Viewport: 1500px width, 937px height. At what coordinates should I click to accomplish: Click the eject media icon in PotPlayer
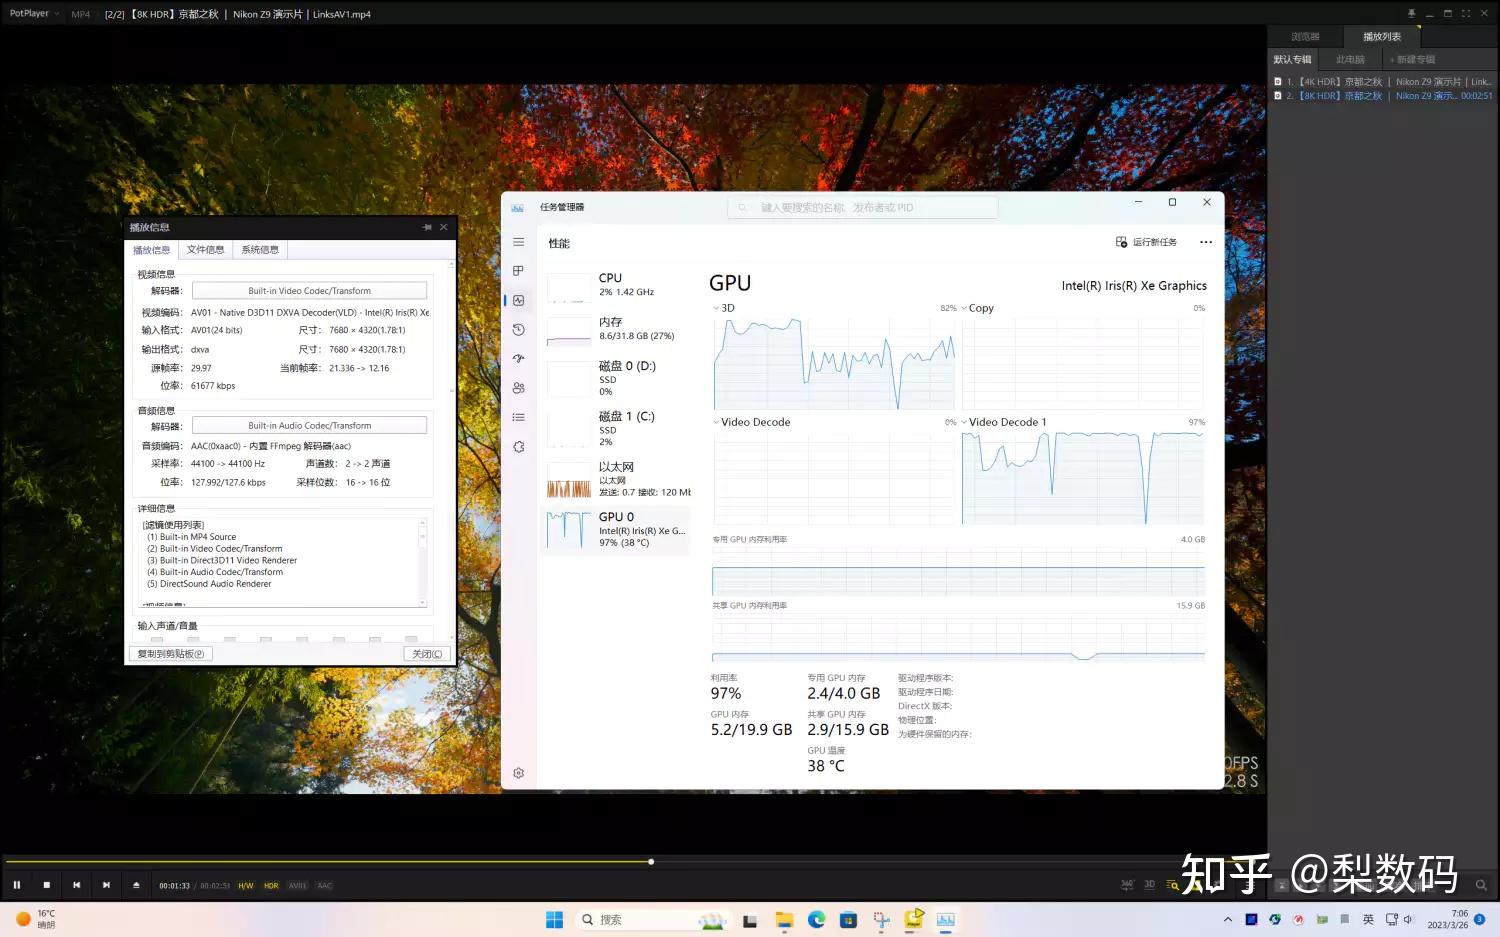coord(135,885)
